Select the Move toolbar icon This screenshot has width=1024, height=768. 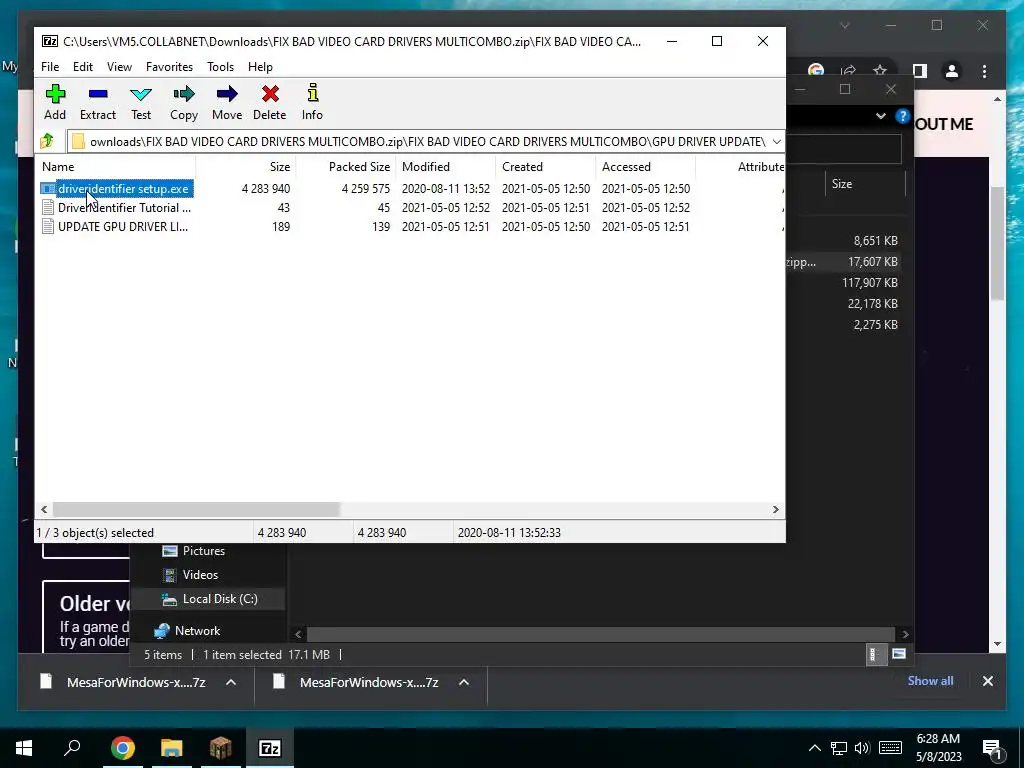227,94
